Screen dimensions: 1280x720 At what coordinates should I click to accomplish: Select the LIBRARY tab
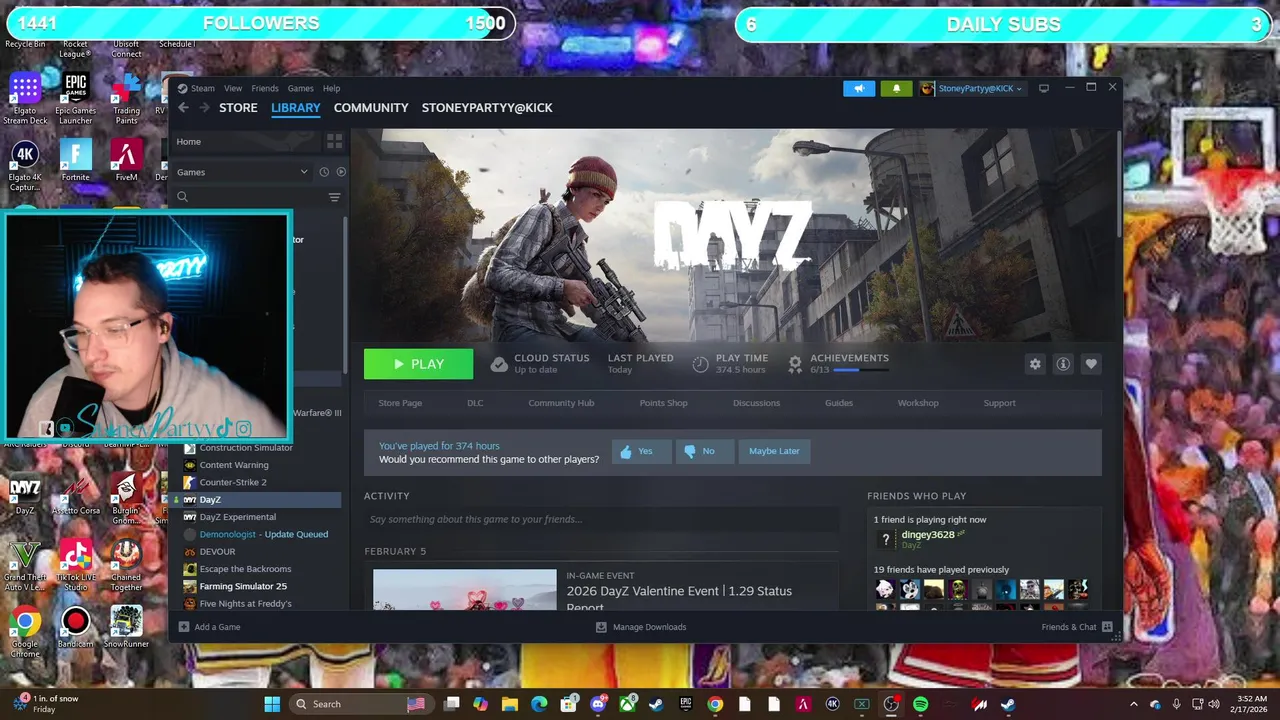(296, 108)
